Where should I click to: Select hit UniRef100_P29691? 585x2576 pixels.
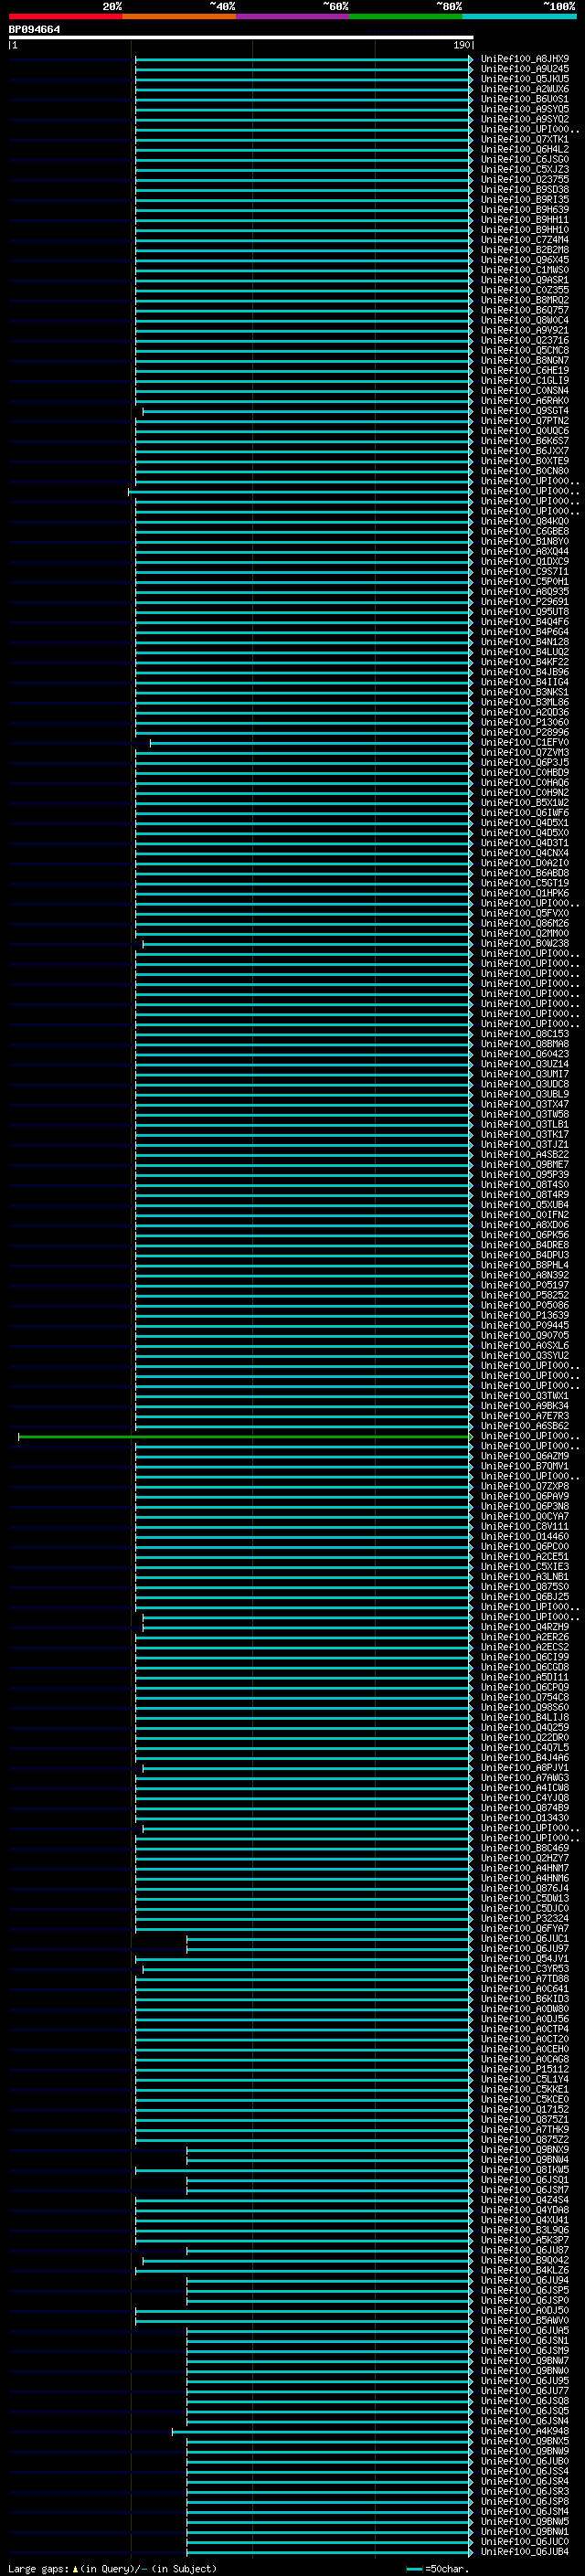pos(525,602)
